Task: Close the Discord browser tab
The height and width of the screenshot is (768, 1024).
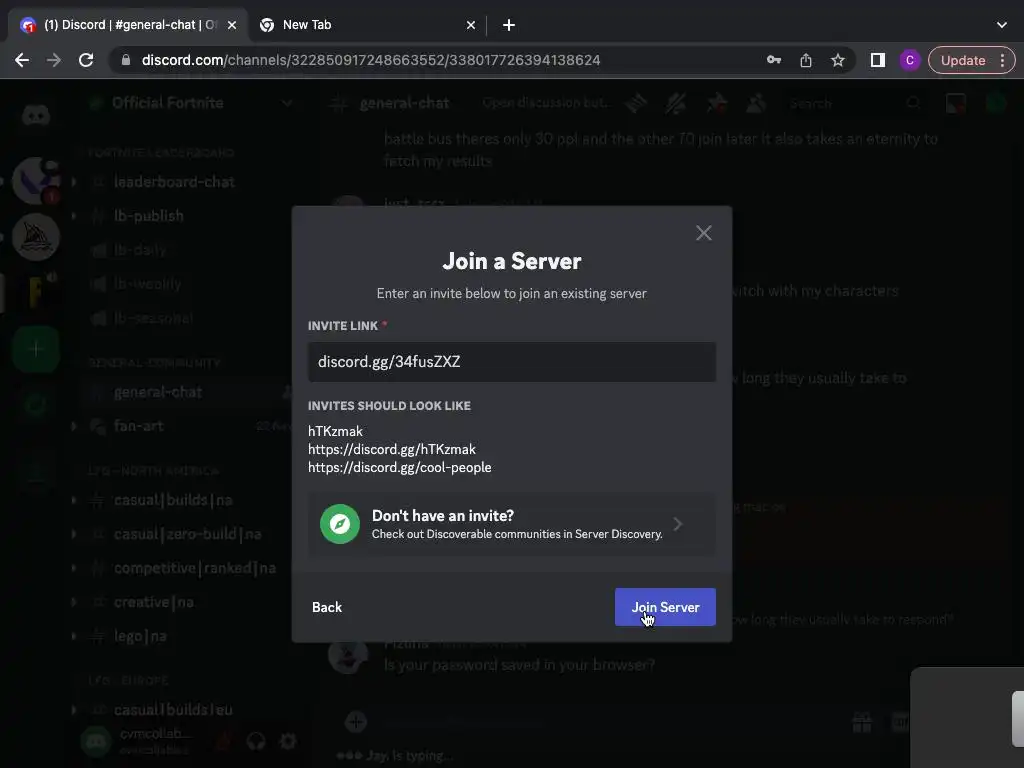Action: click(x=232, y=25)
